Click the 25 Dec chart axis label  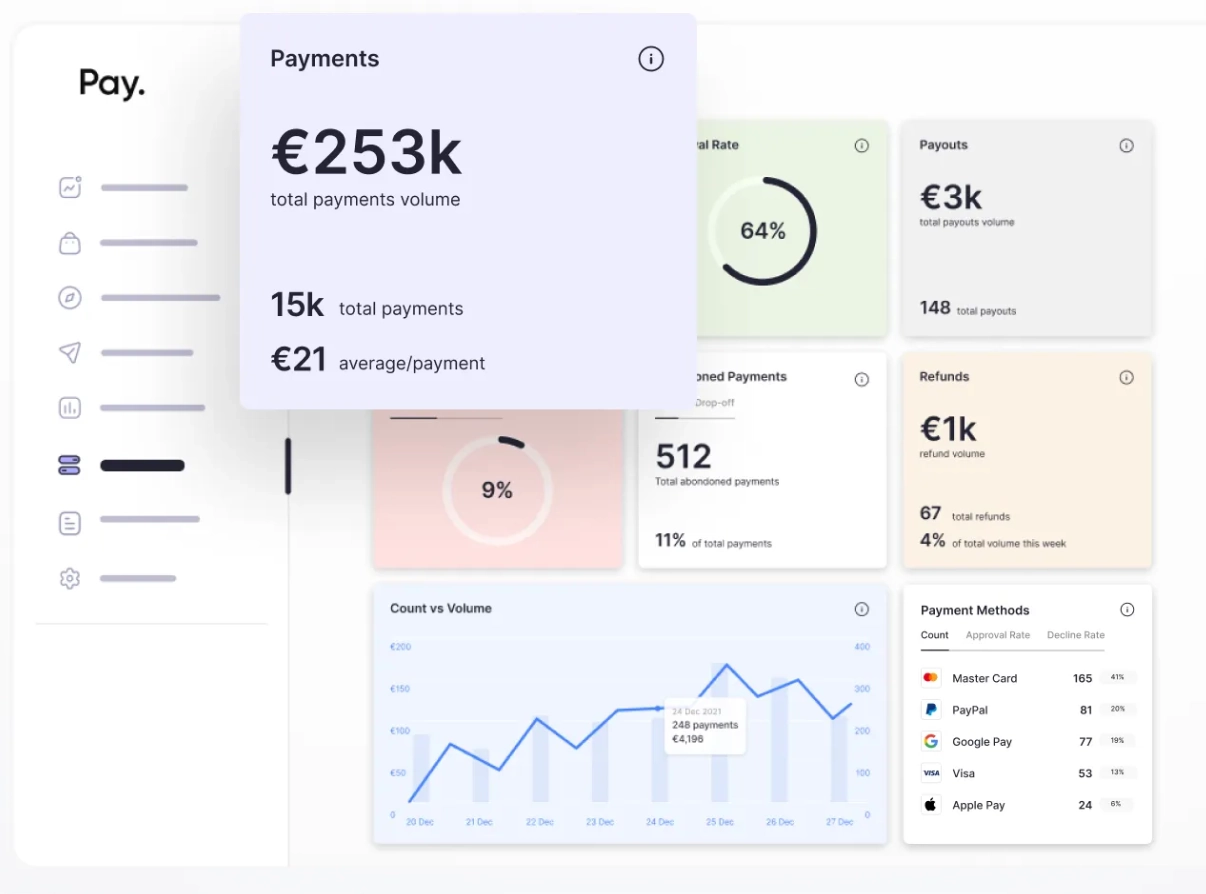(720, 822)
